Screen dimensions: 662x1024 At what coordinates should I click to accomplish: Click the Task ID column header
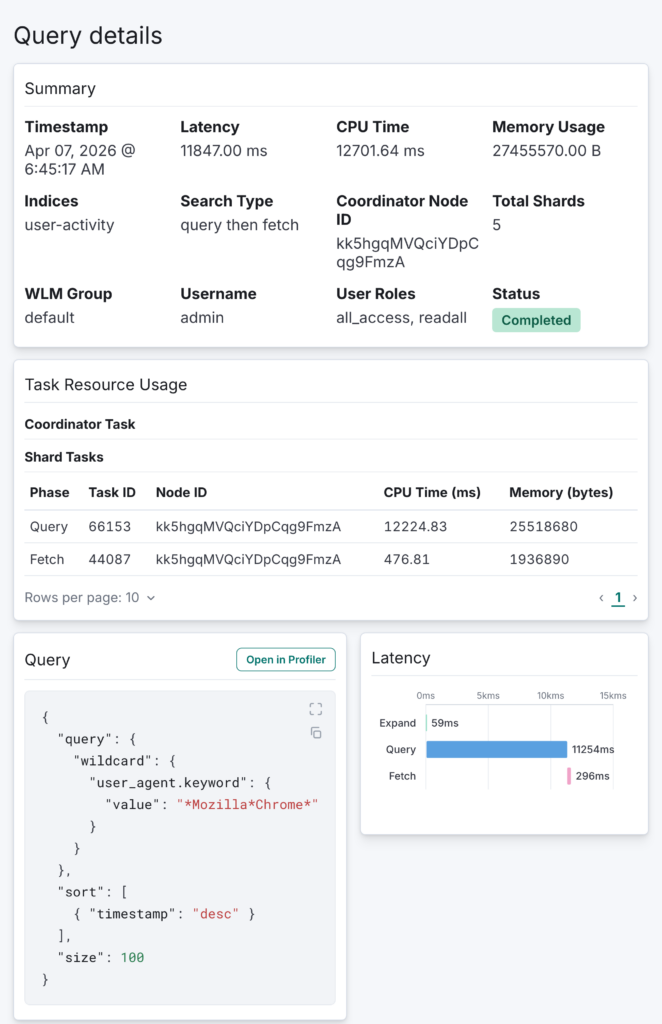pos(112,492)
